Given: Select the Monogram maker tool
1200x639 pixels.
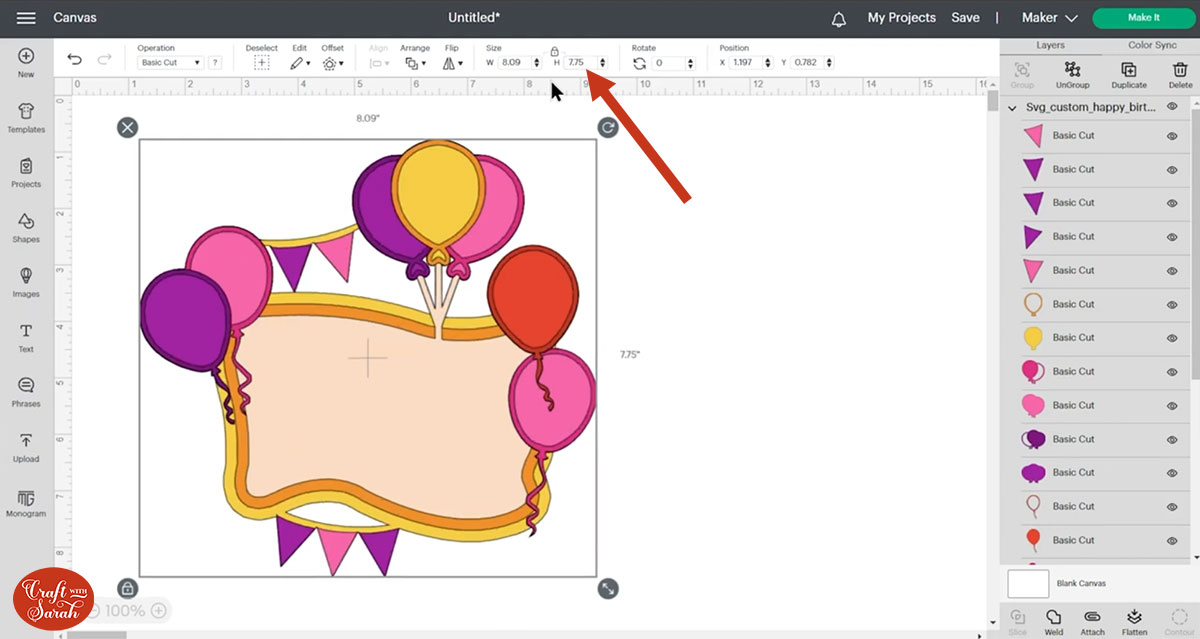Looking at the screenshot, I should click(x=25, y=502).
